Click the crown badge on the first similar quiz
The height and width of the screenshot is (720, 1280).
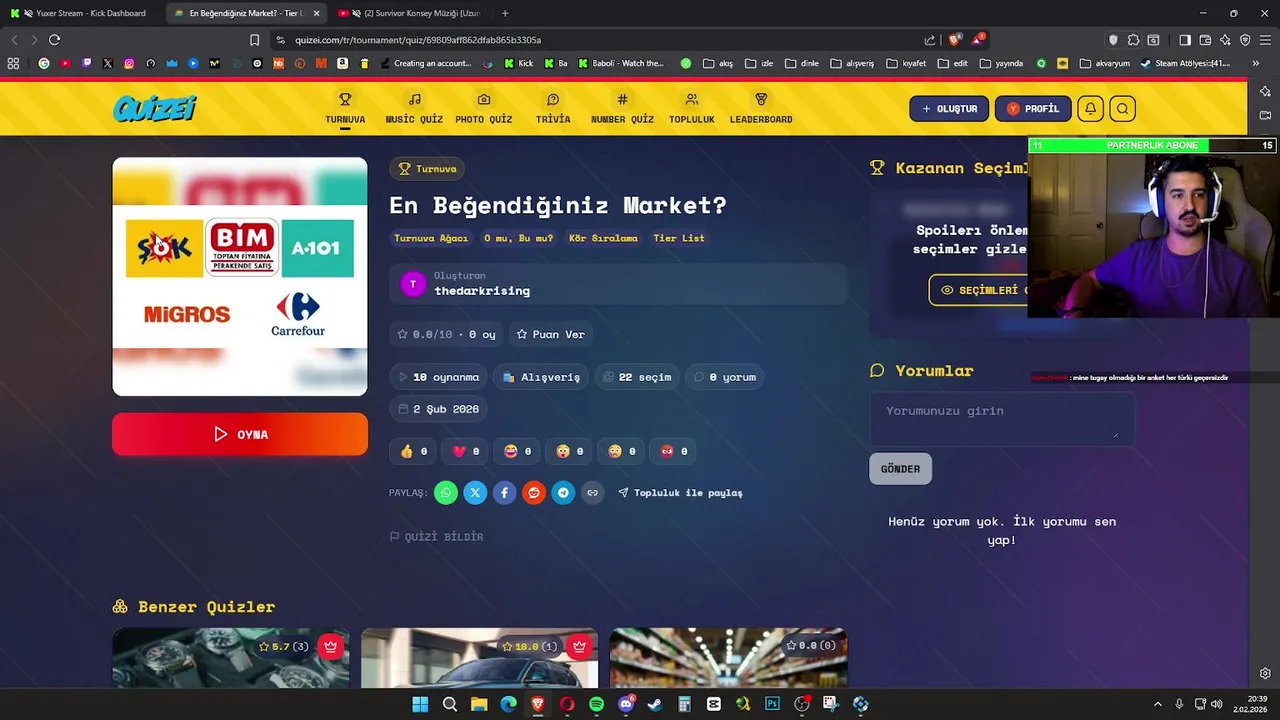coord(331,646)
